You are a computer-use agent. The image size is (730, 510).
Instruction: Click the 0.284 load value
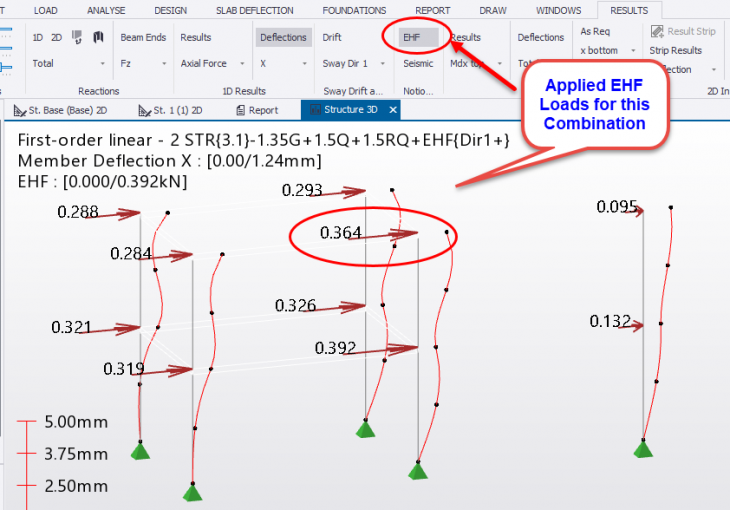tap(131, 253)
